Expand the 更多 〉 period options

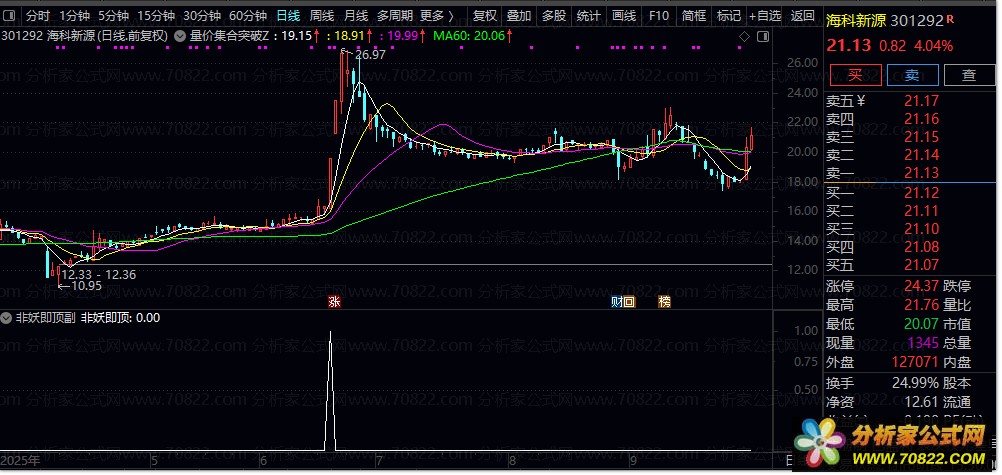[437, 16]
